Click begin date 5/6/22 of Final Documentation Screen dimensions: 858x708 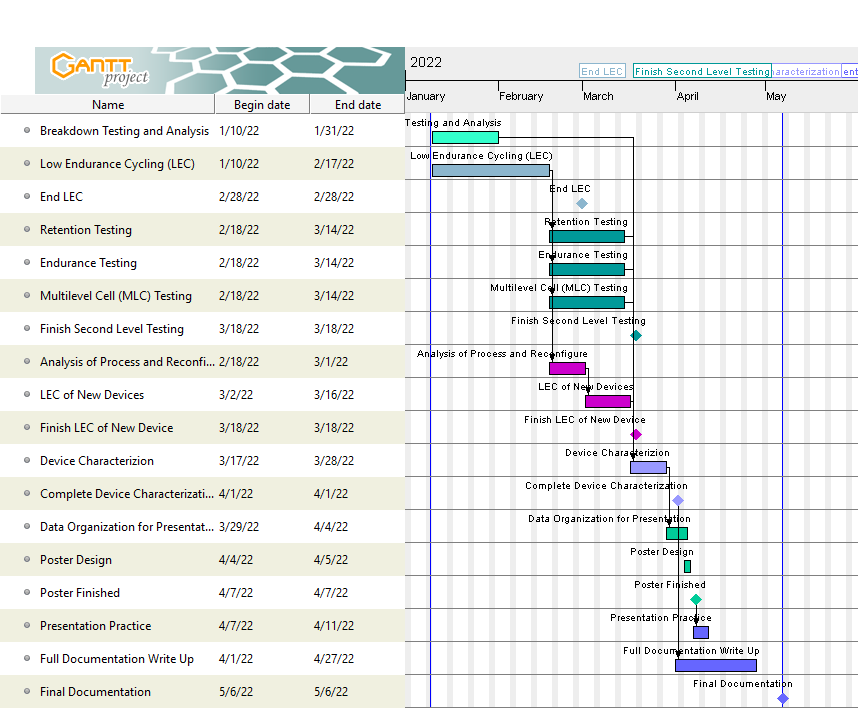[x=236, y=692]
